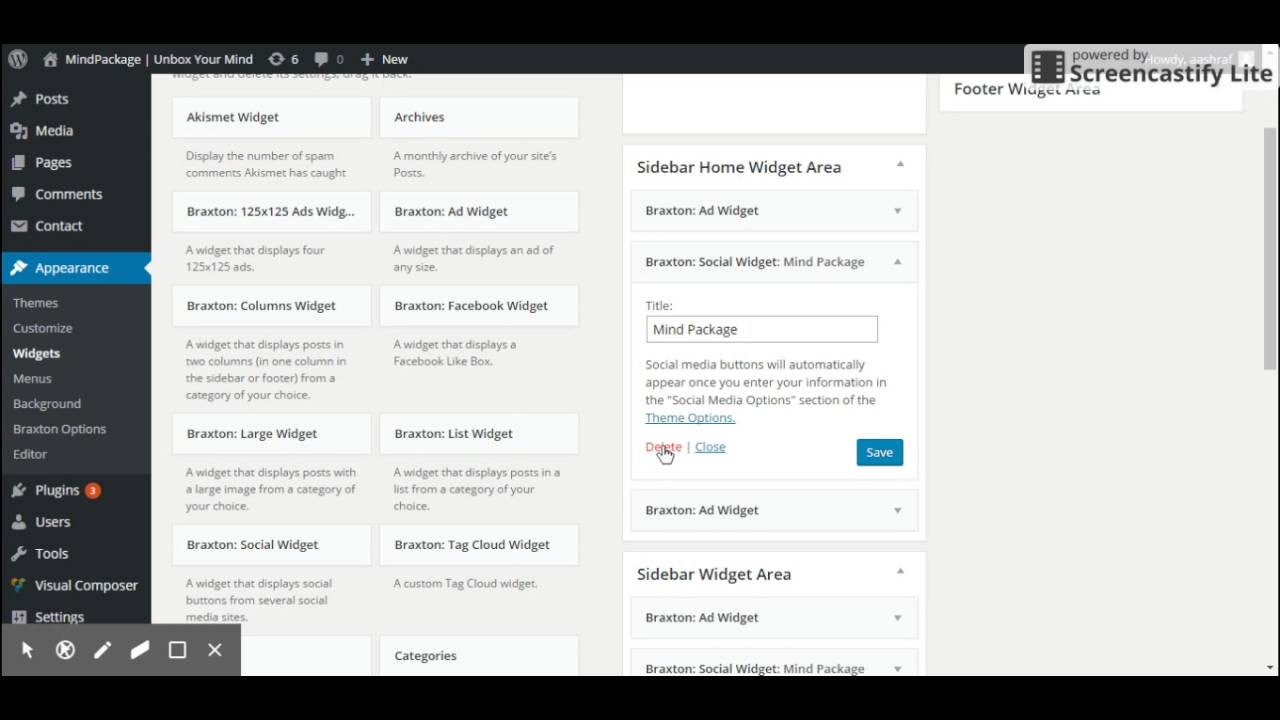Select Braxton: Large Widget
Image resolution: width=1280 pixels, height=720 pixels.
pos(272,434)
